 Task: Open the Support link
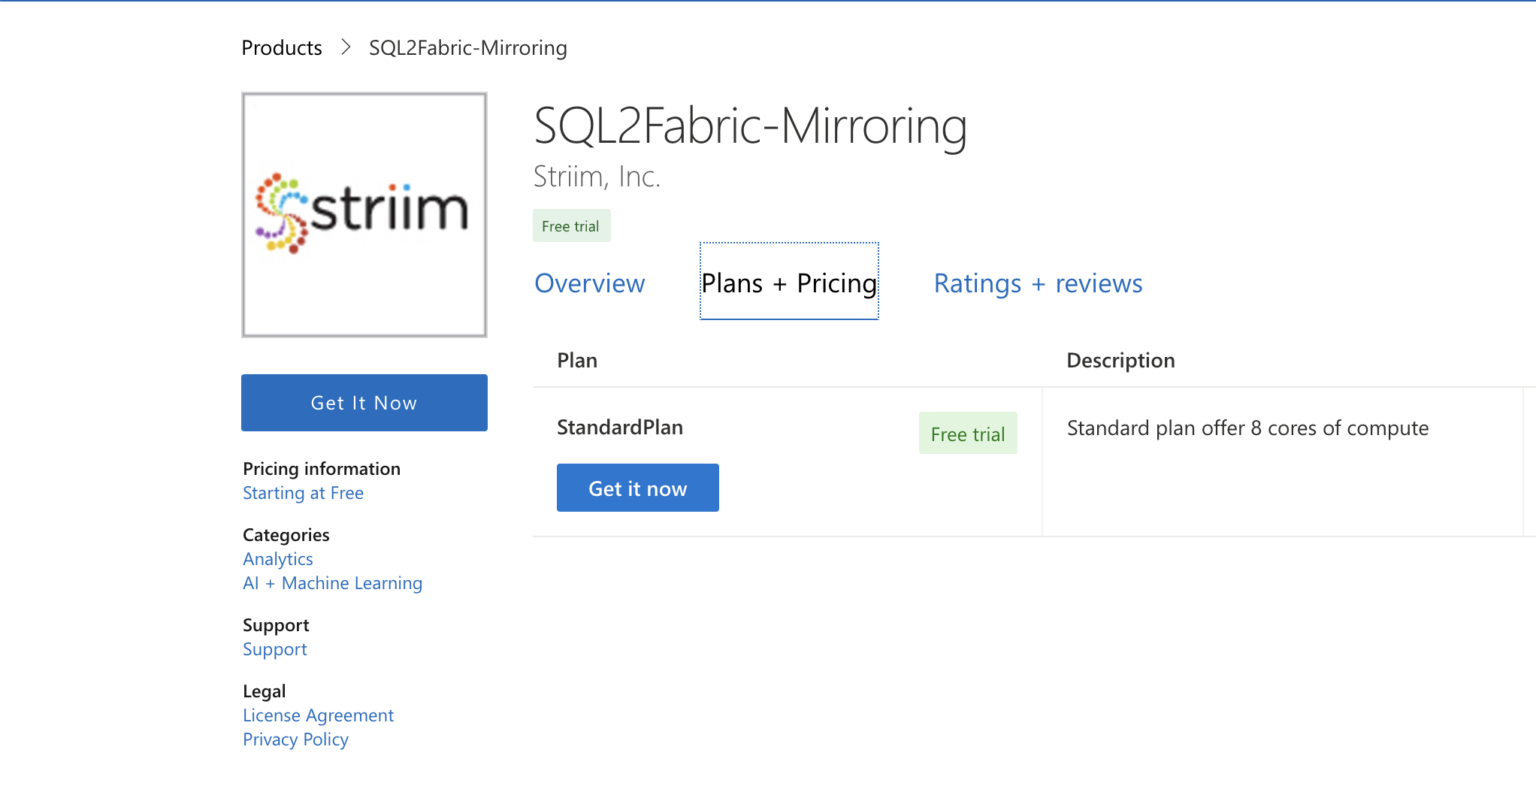[x=274, y=649]
